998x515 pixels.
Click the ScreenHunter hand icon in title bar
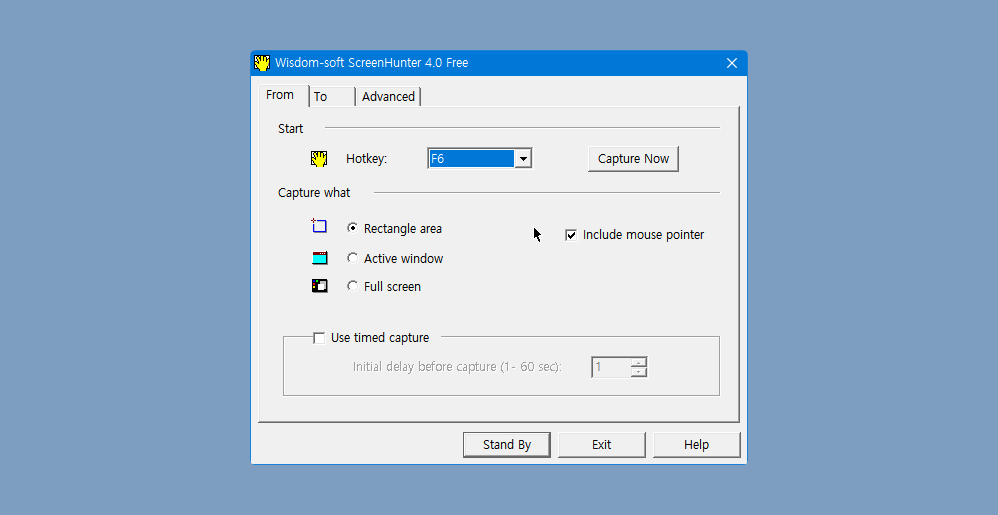click(x=262, y=62)
